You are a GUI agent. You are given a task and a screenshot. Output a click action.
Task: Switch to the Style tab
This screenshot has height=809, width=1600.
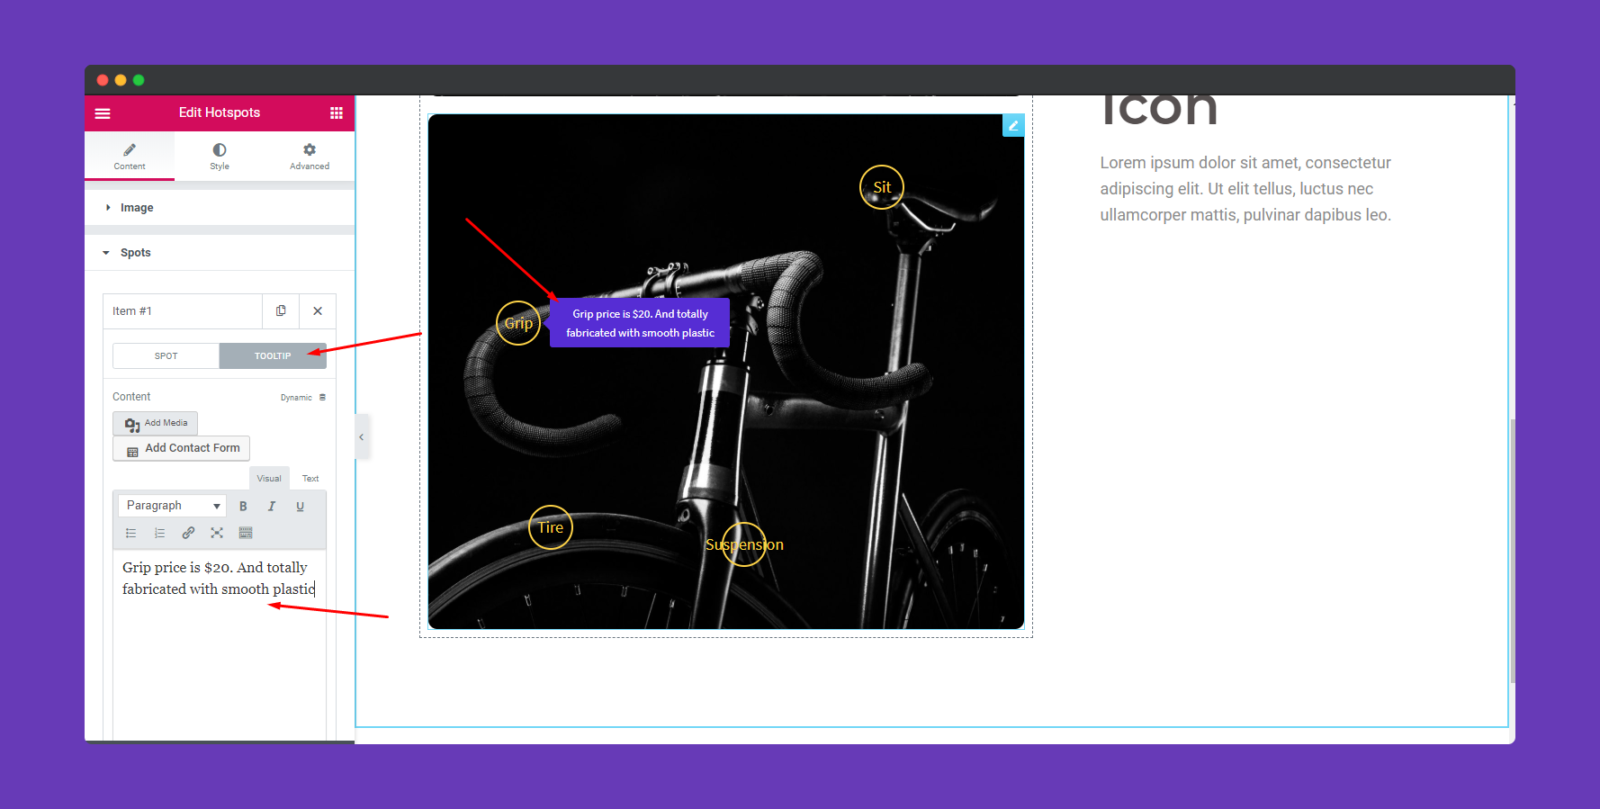pos(219,156)
